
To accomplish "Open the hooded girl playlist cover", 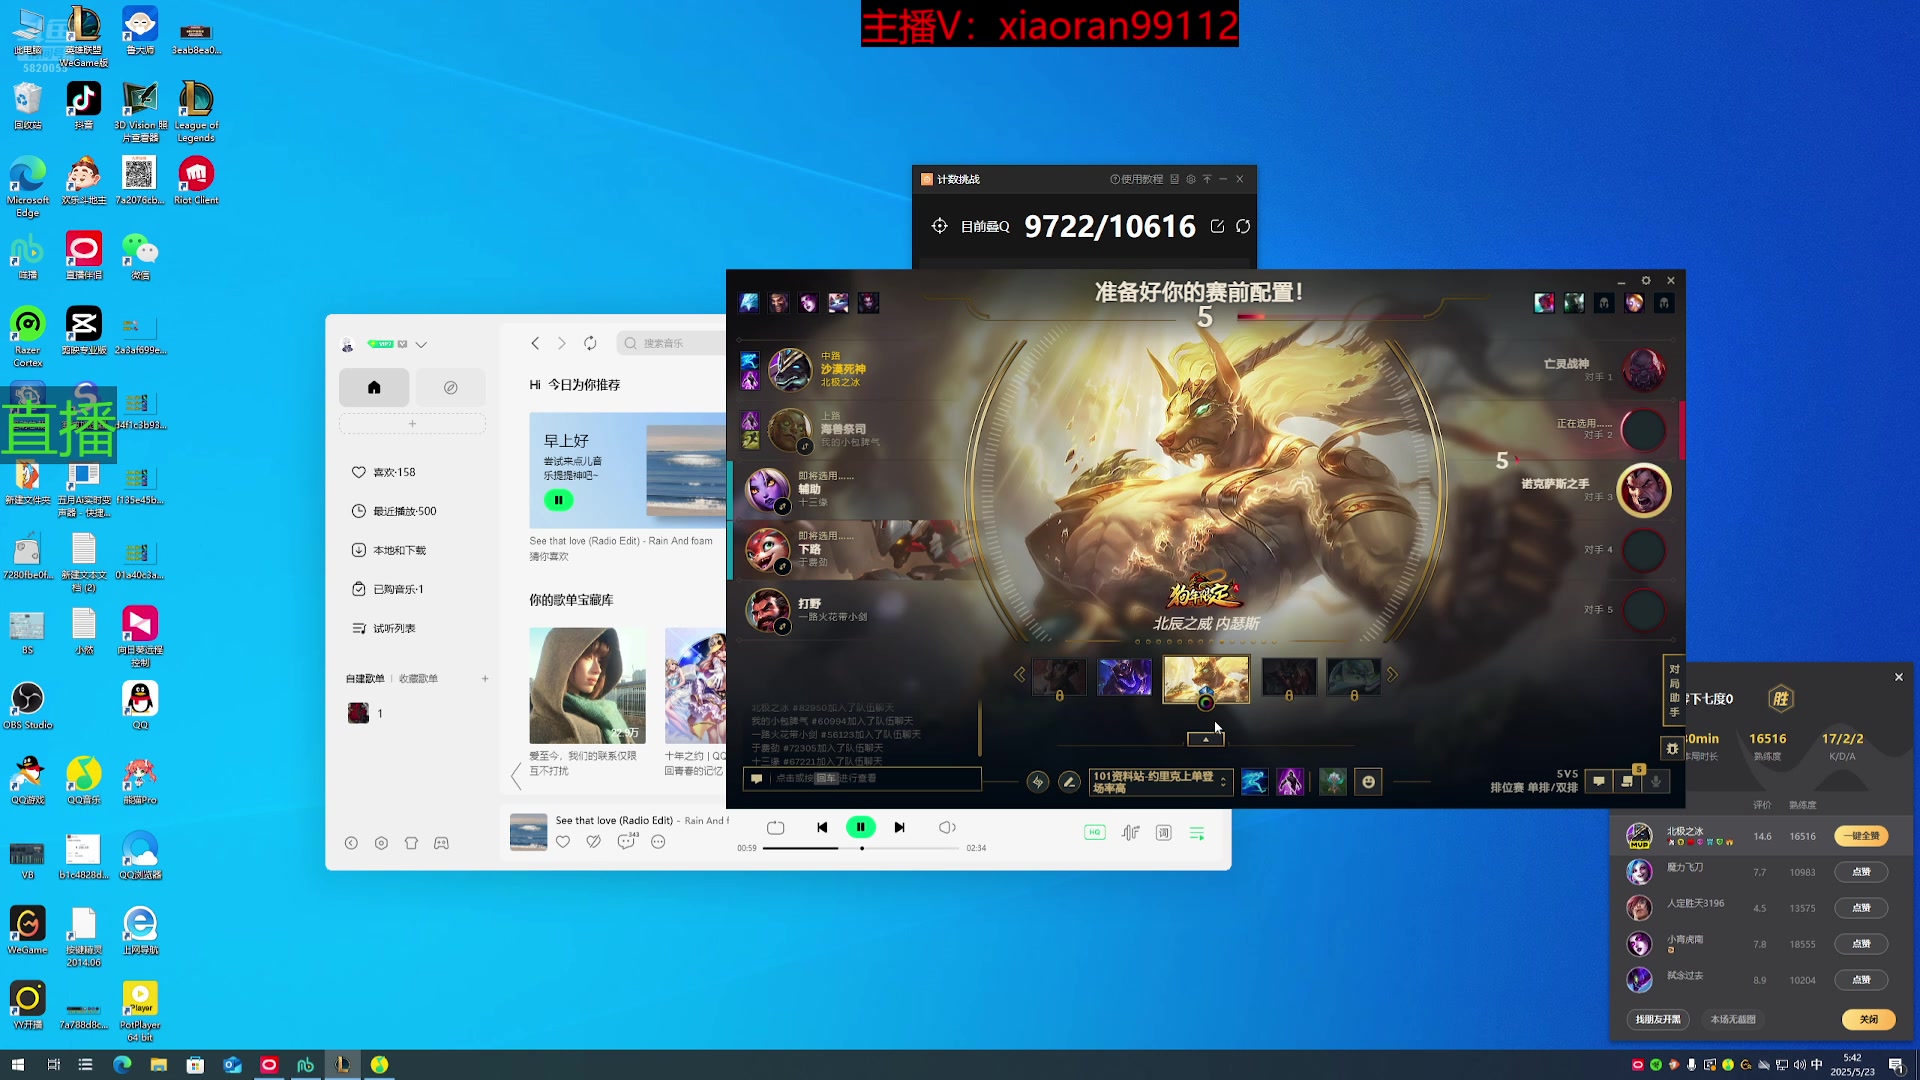I will (587, 685).
